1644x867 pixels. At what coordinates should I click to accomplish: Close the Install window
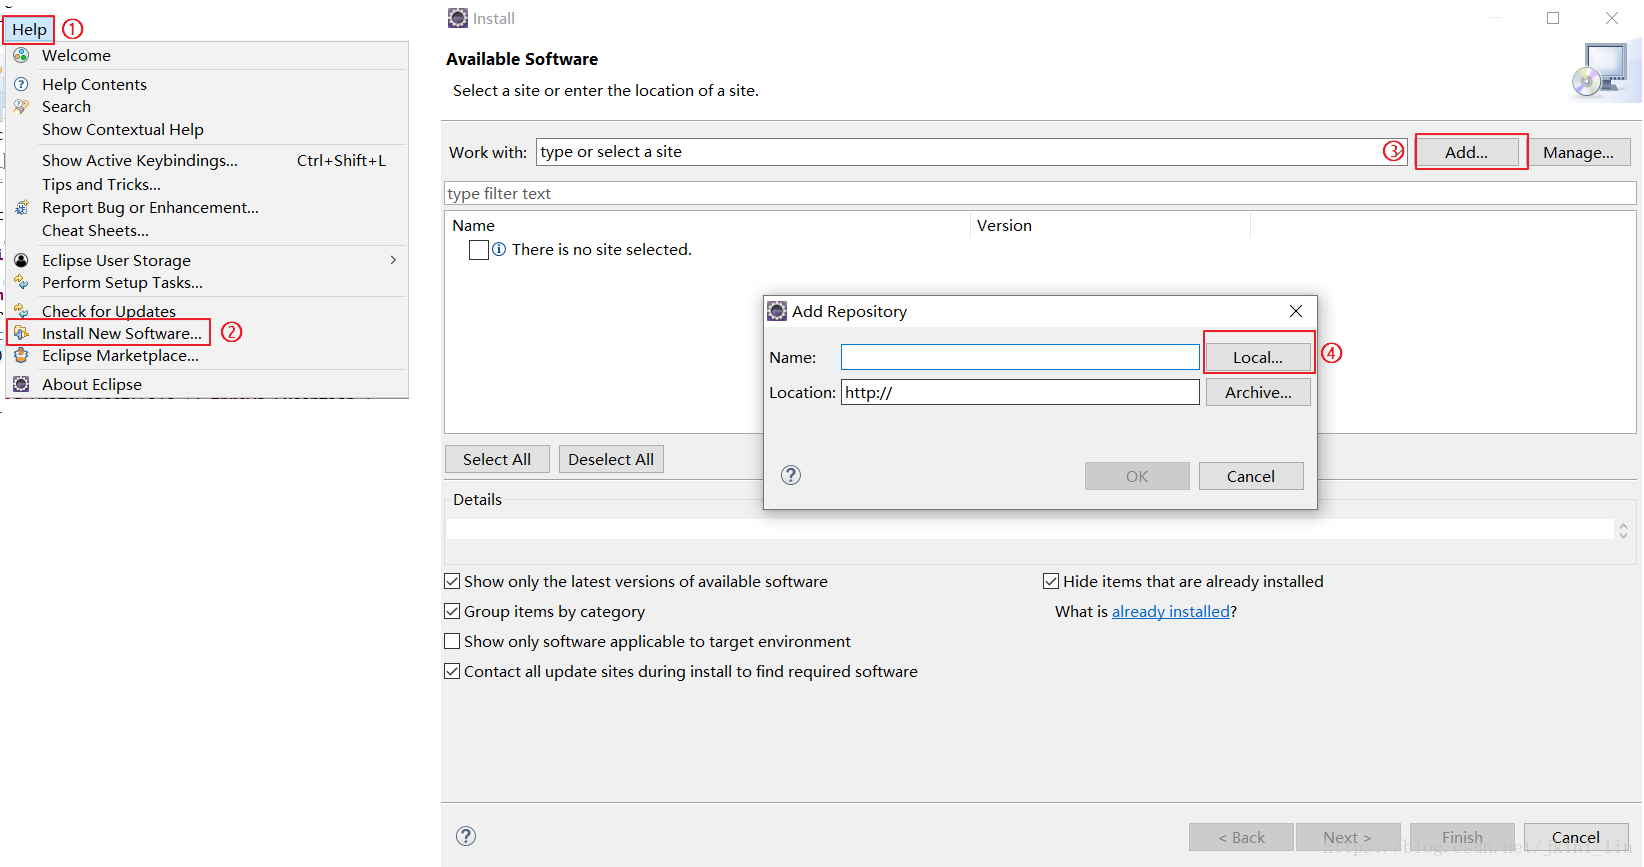[1612, 18]
